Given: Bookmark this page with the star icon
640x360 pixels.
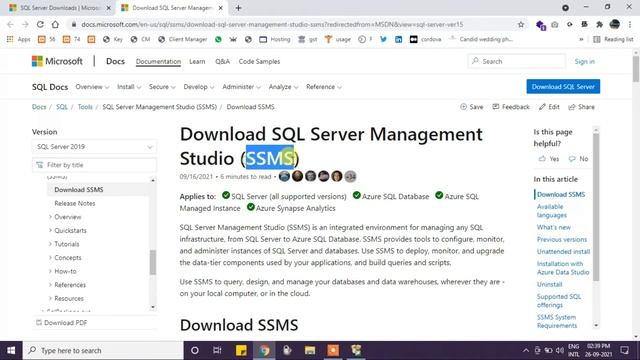Looking at the screenshot, I should 521,24.
